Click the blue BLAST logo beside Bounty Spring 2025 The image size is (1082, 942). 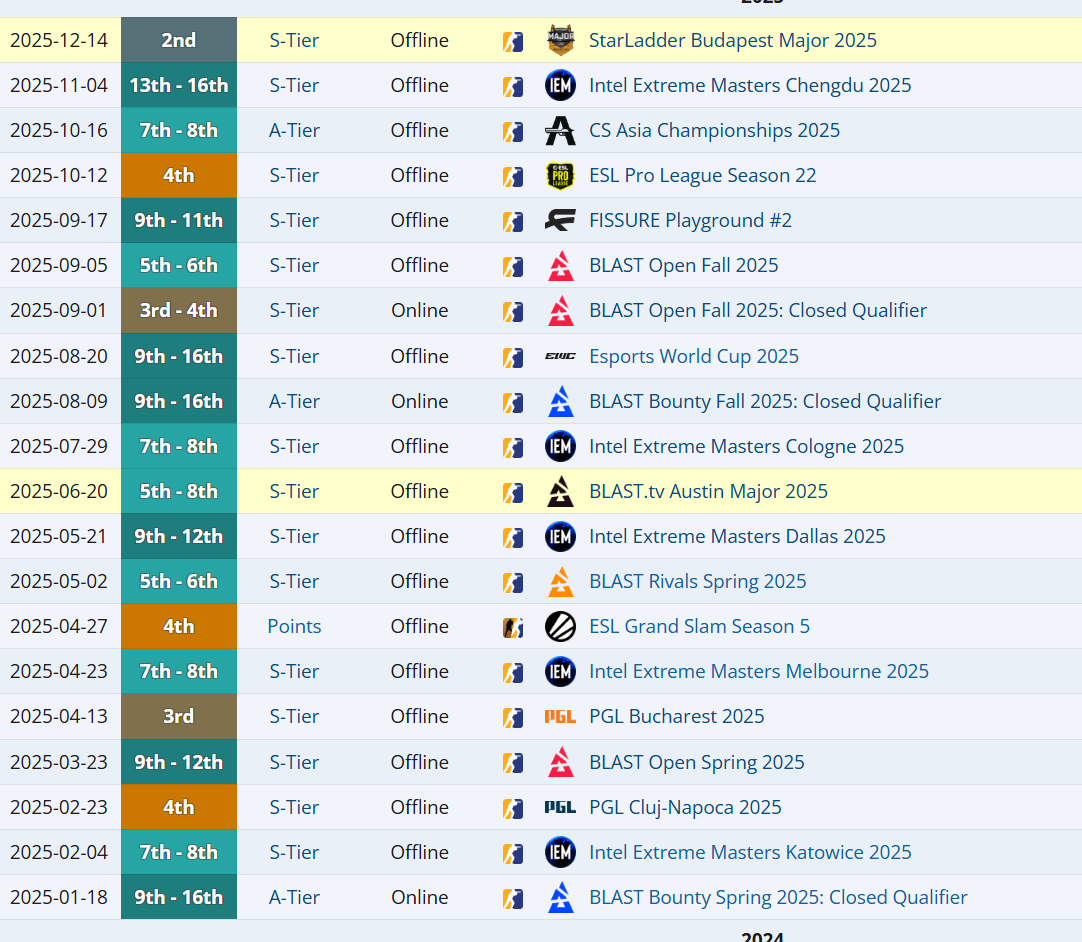560,897
